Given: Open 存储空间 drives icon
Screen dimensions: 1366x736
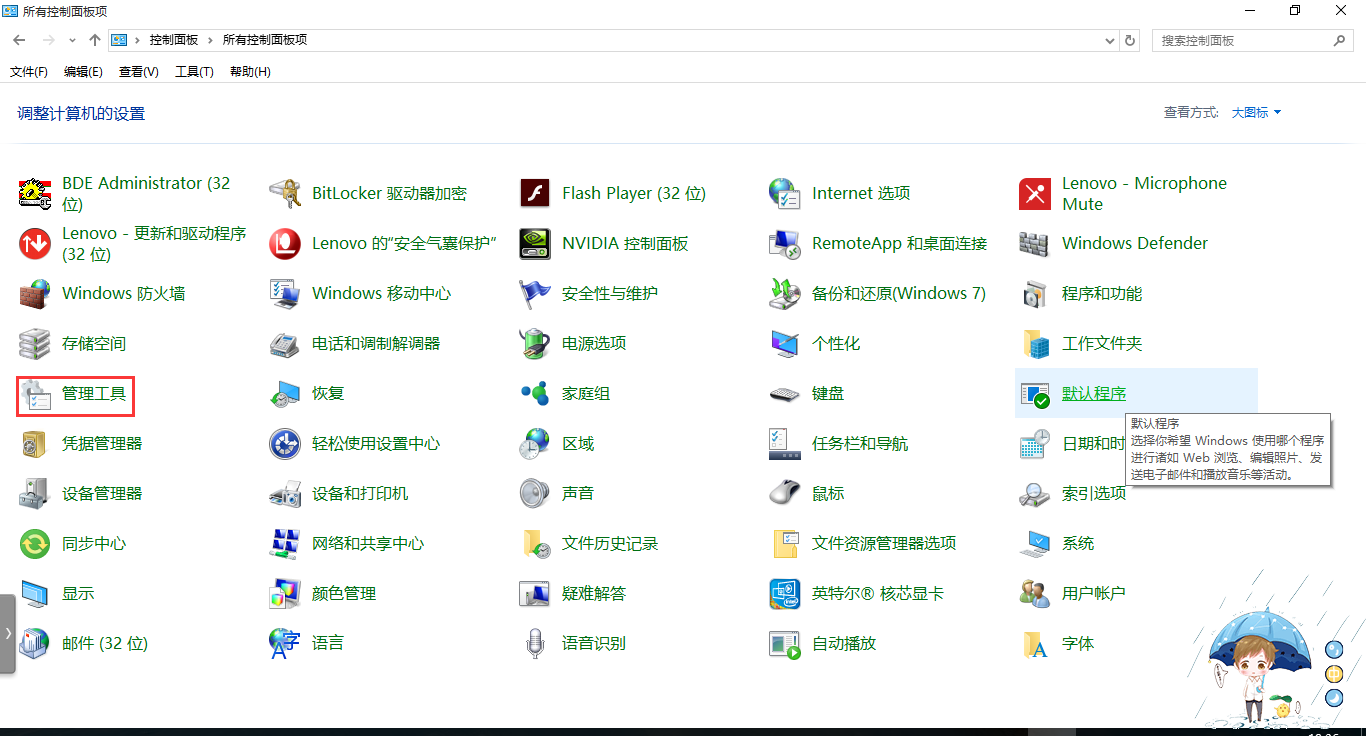Looking at the screenshot, I should coord(35,343).
